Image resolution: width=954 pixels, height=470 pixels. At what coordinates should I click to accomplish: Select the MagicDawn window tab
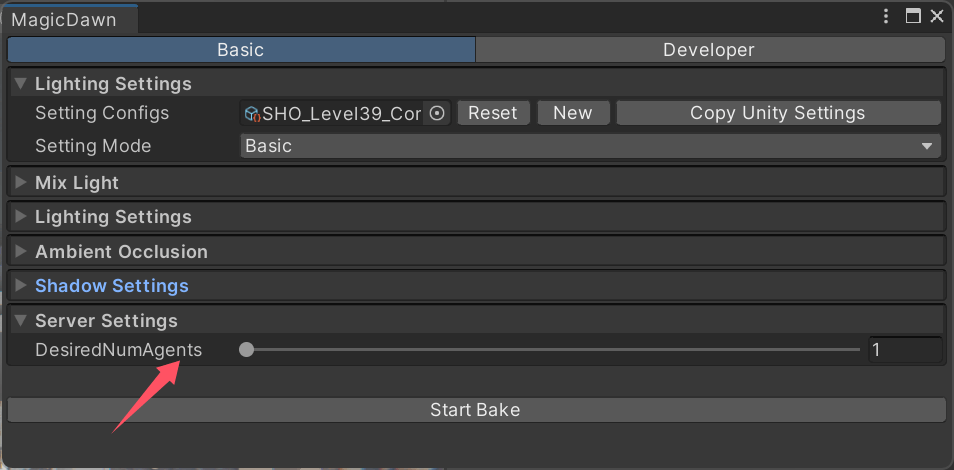coord(64,20)
